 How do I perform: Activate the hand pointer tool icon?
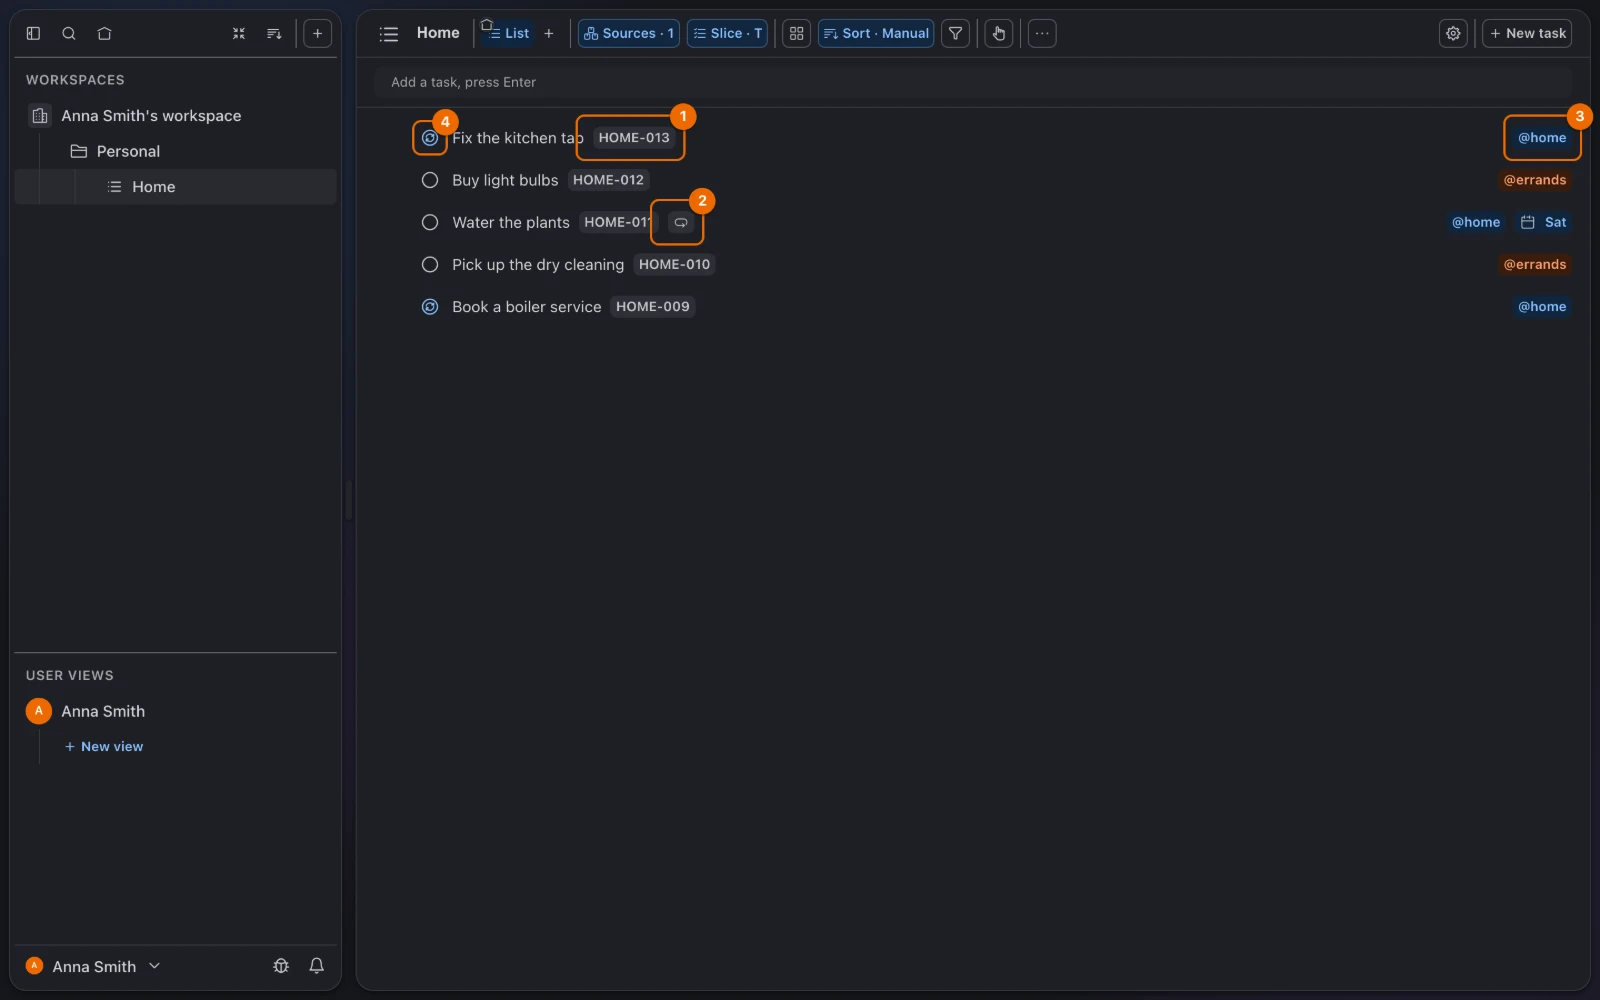[x=998, y=33]
